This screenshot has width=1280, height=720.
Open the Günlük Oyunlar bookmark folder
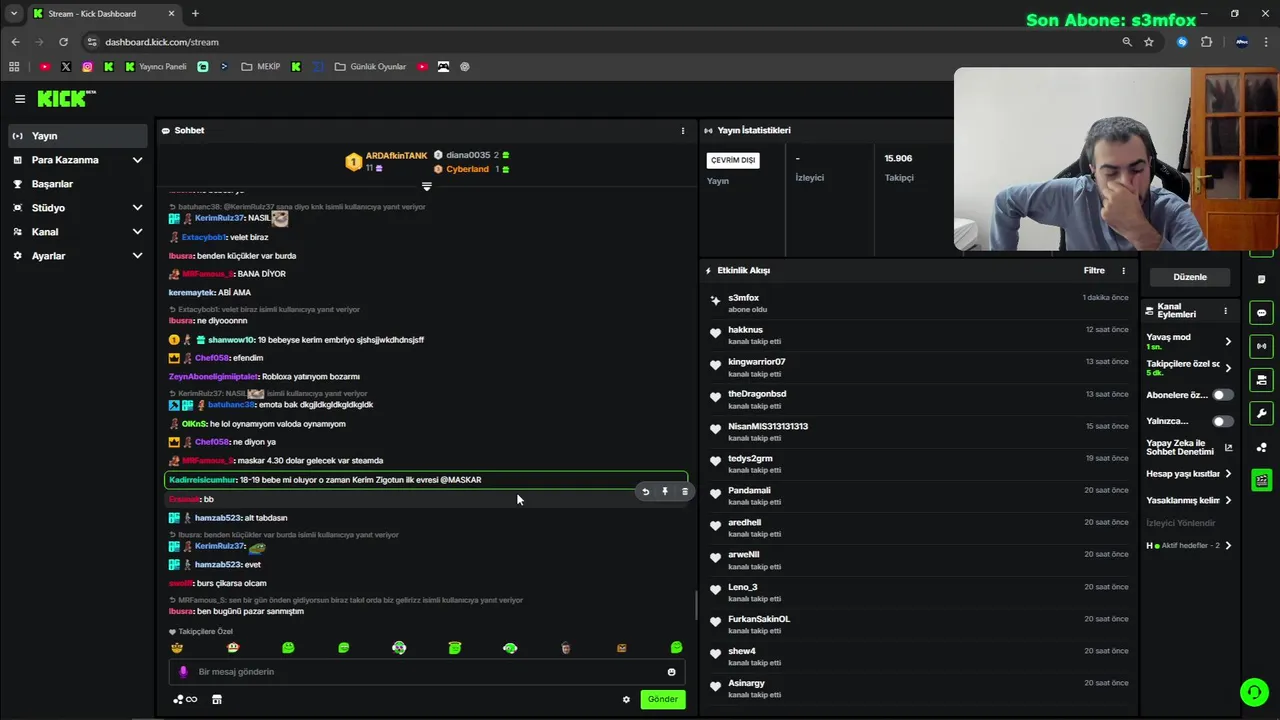pyautogui.click(x=370, y=67)
